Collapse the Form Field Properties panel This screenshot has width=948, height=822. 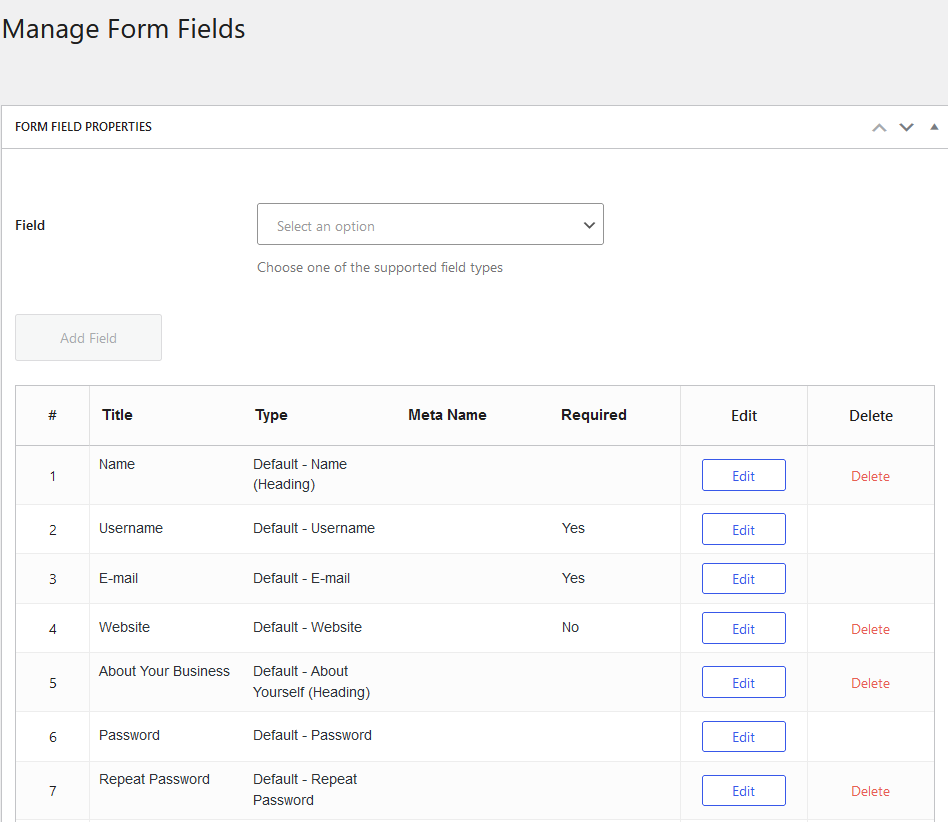pos(934,127)
